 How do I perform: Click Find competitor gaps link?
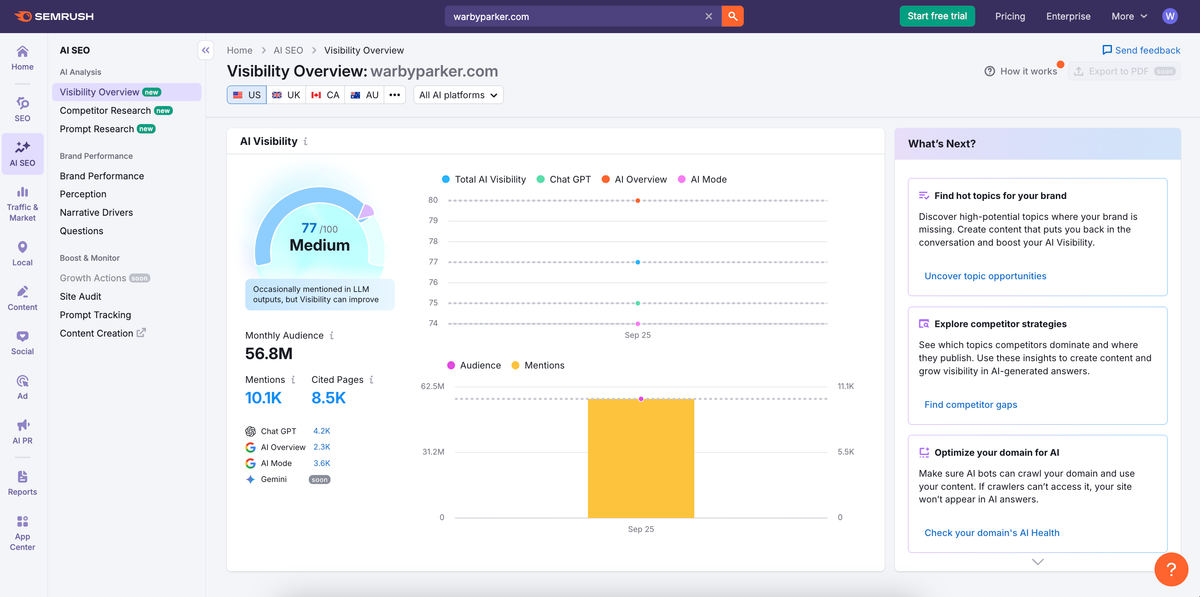(x=970, y=405)
